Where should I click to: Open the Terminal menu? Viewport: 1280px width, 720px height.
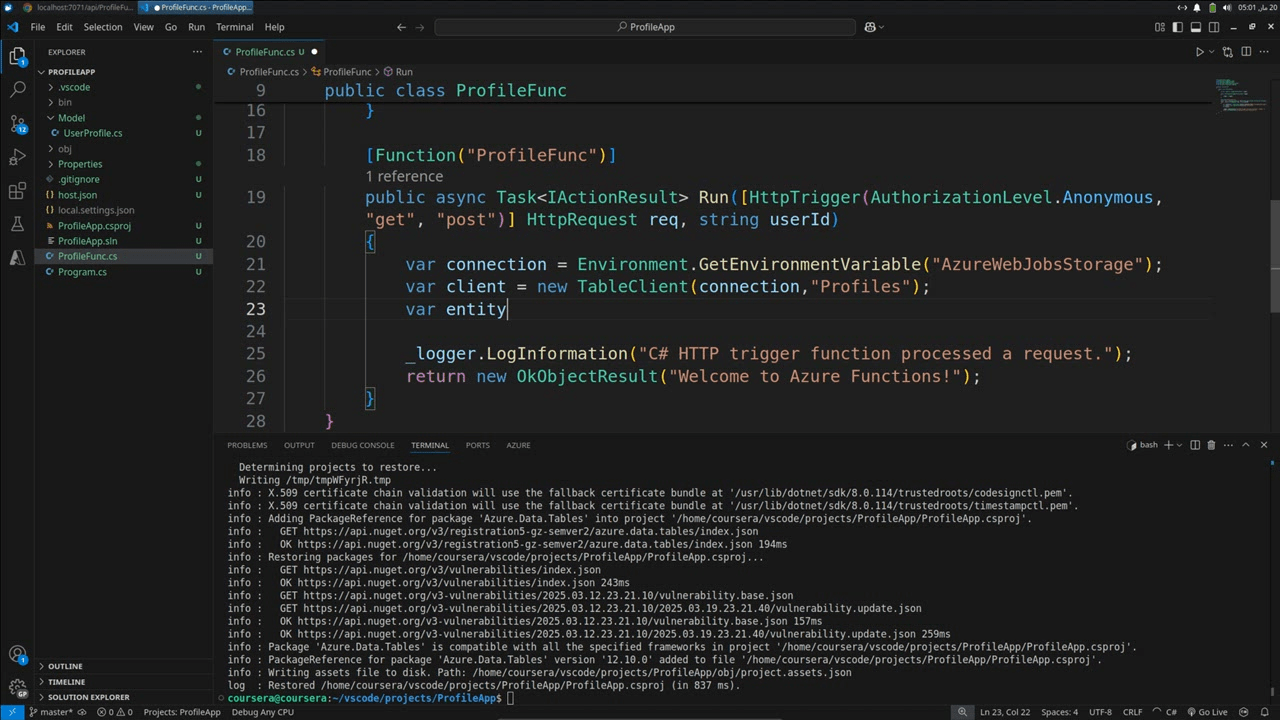click(x=234, y=27)
